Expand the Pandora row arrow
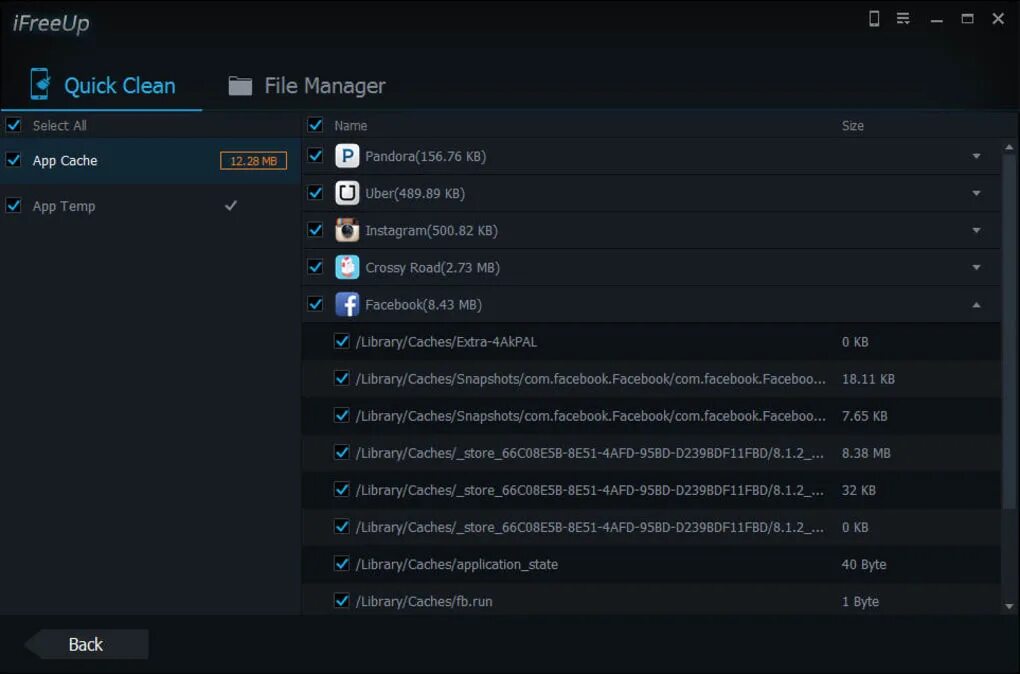Image resolution: width=1020 pixels, height=674 pixels. tap(976, 156)
